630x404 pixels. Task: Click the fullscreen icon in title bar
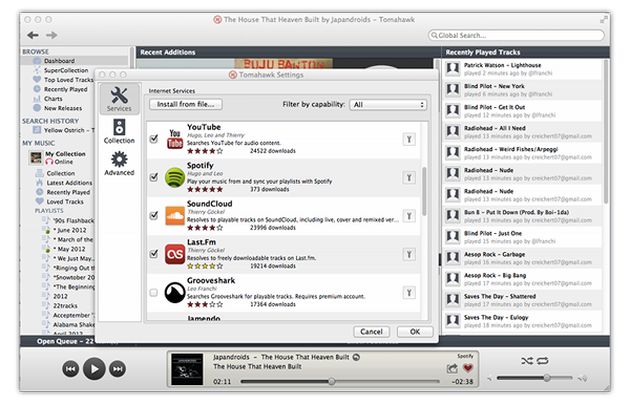pos(603,19)
